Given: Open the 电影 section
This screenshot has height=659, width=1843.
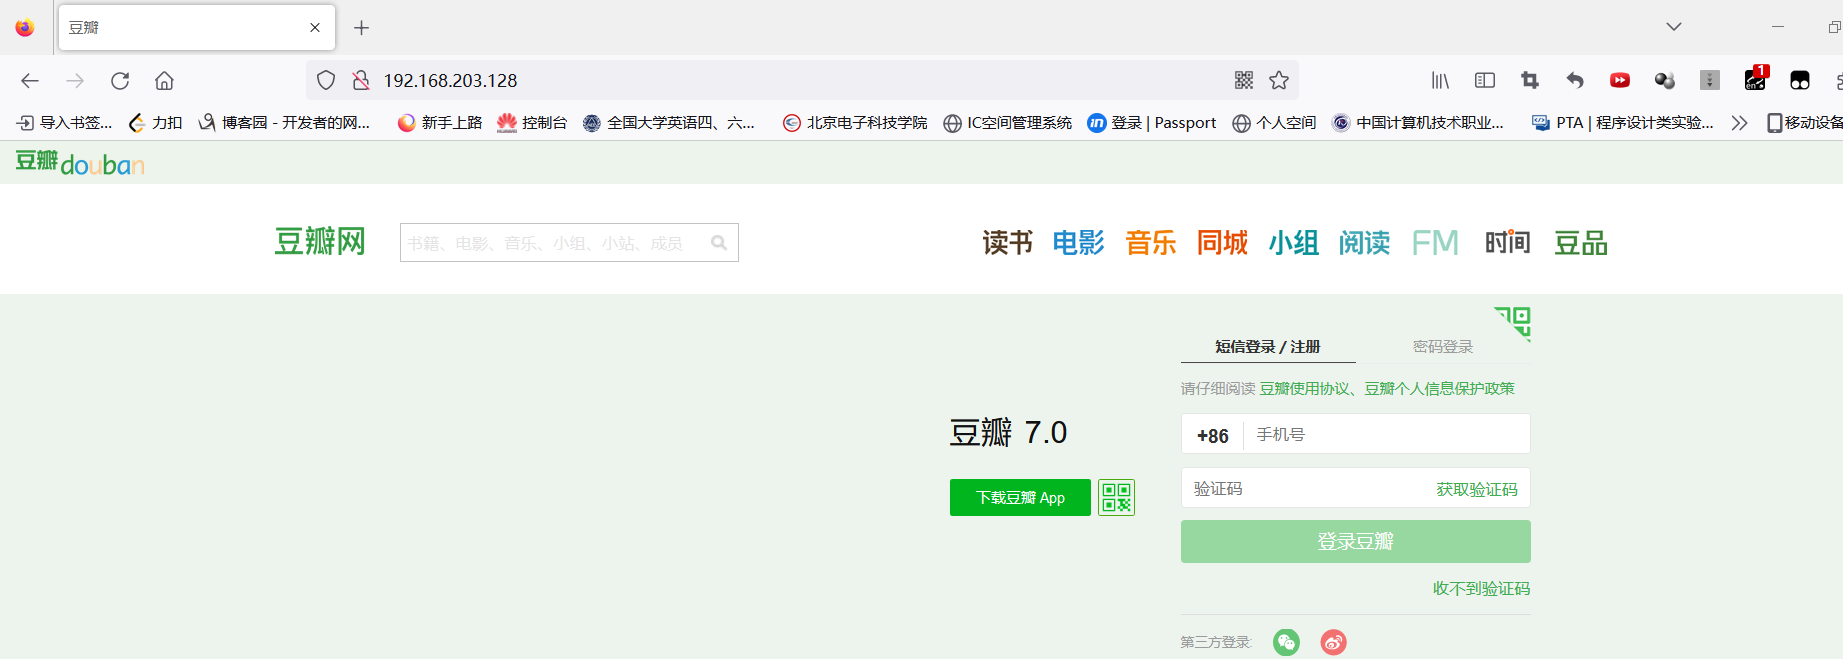Looking at the screenshot, I should (1078, 242).
